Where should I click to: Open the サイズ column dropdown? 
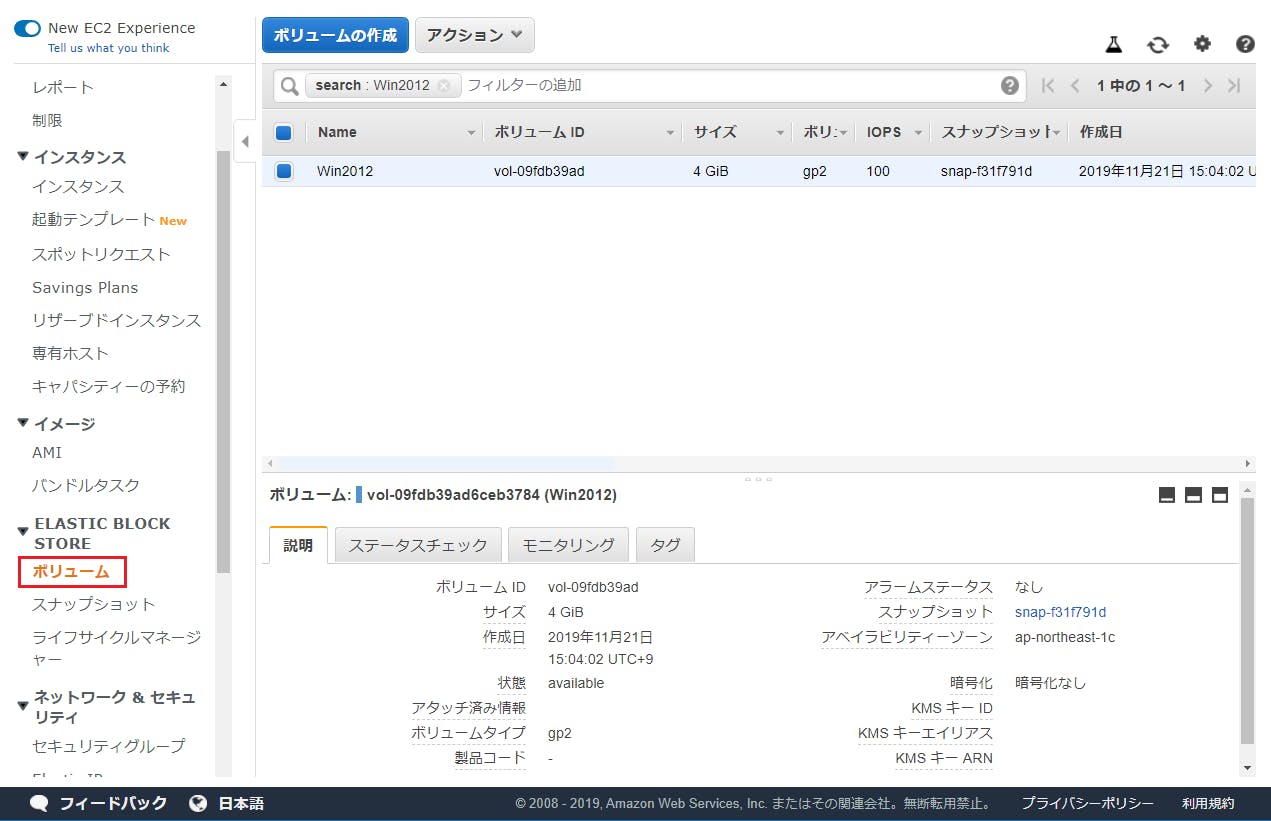[780, 133]
